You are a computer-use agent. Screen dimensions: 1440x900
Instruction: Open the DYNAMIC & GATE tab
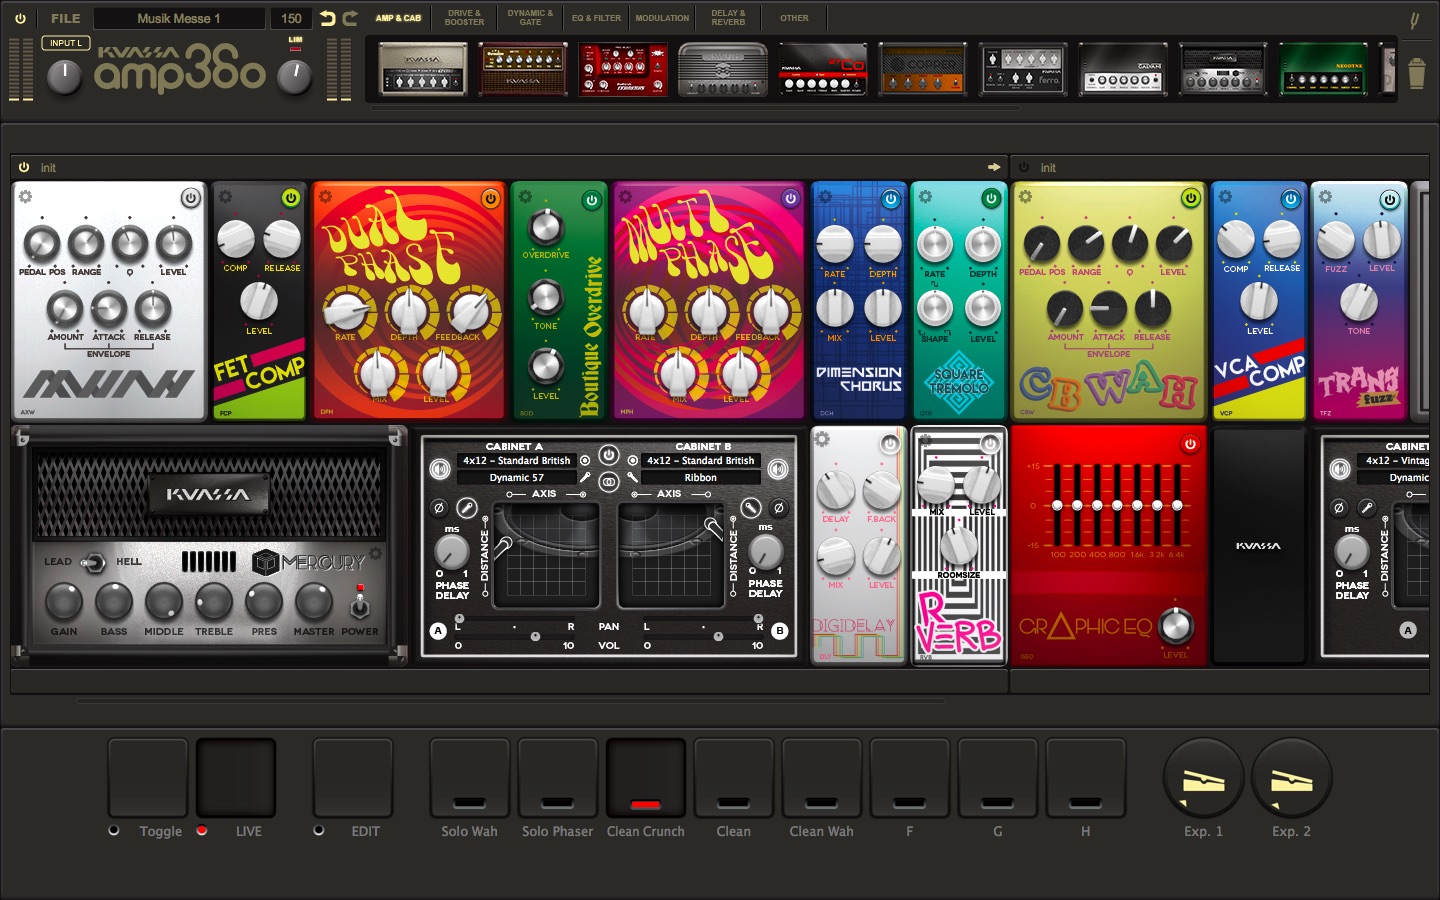(x=530, y=18)
